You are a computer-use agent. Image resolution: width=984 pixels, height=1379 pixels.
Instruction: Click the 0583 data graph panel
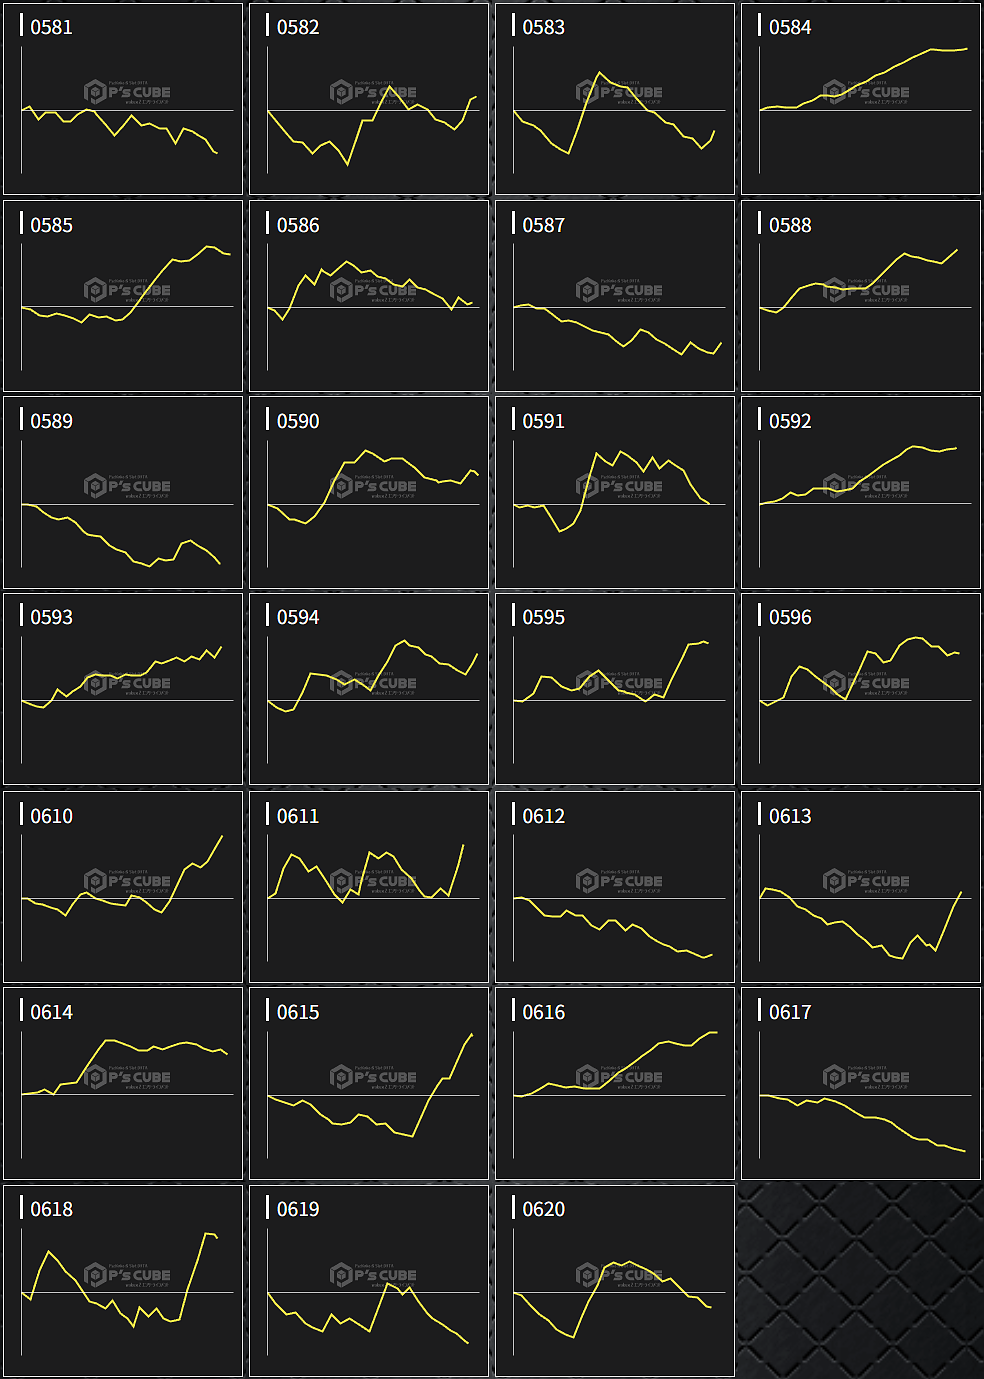(x=615, y=99)
